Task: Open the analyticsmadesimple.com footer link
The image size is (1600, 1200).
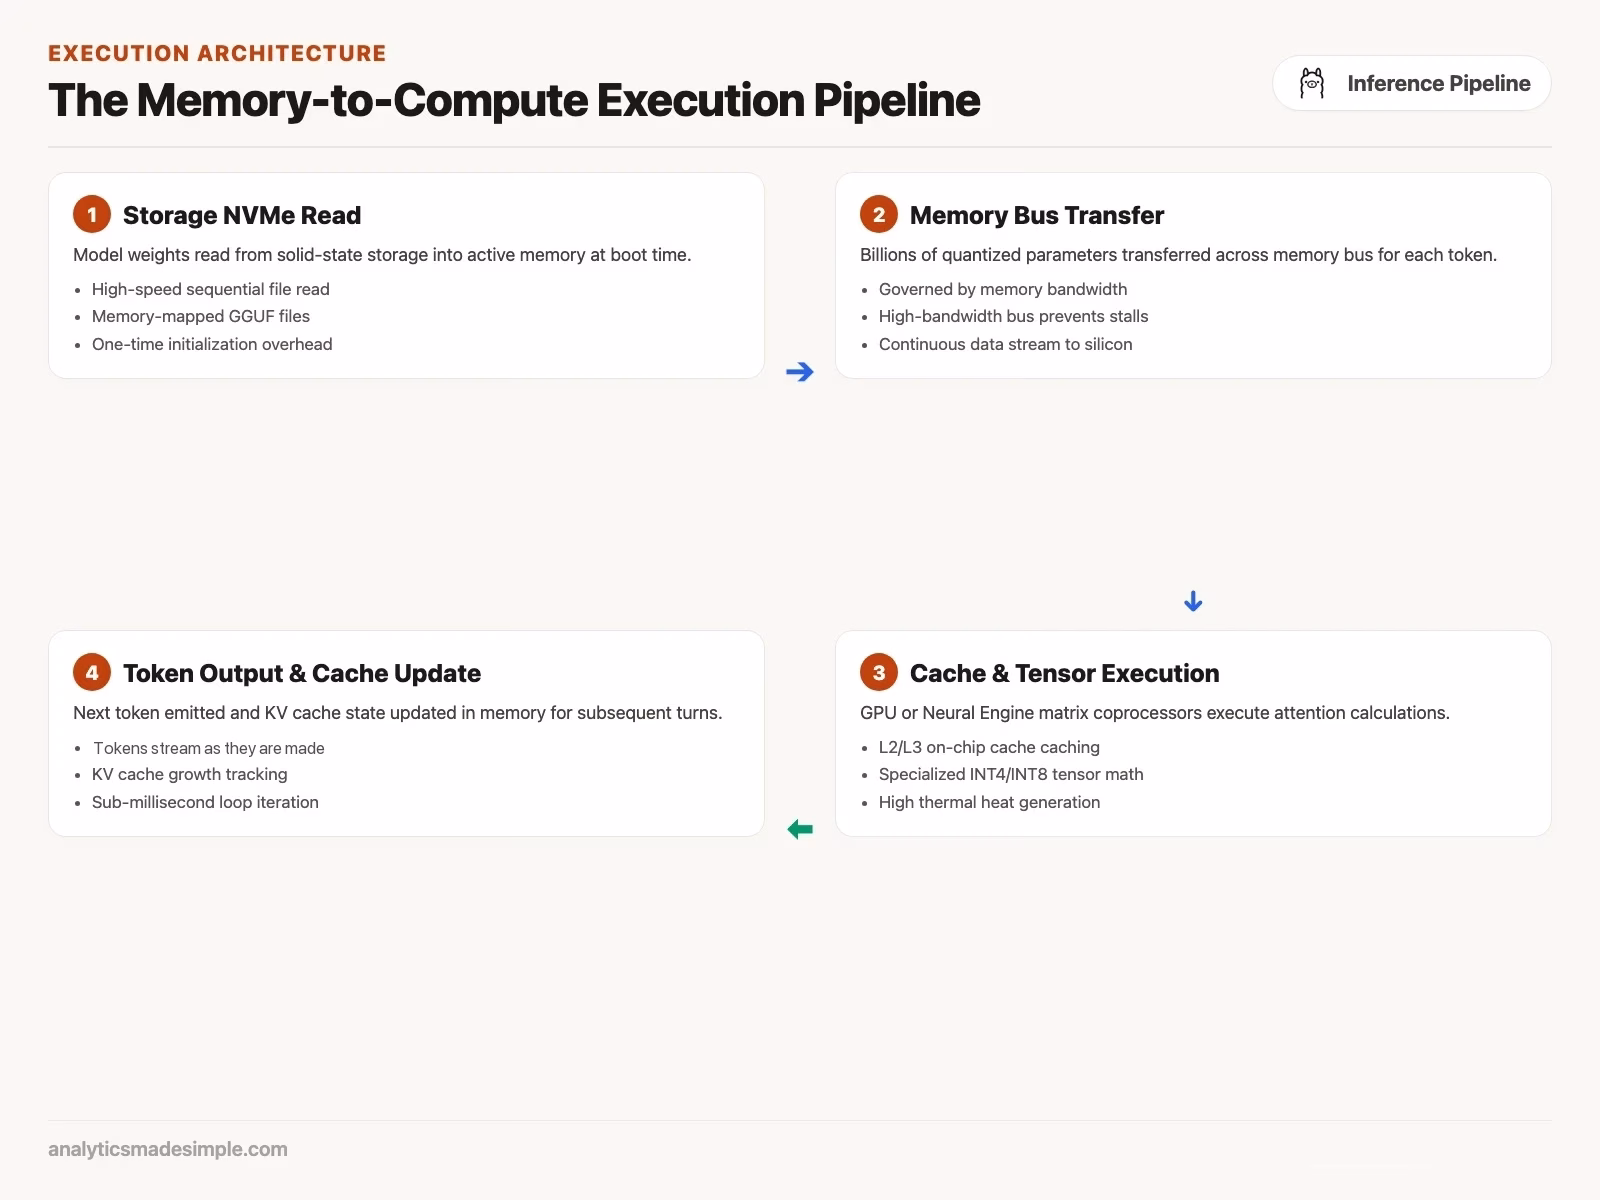Action: (168, 1149)
